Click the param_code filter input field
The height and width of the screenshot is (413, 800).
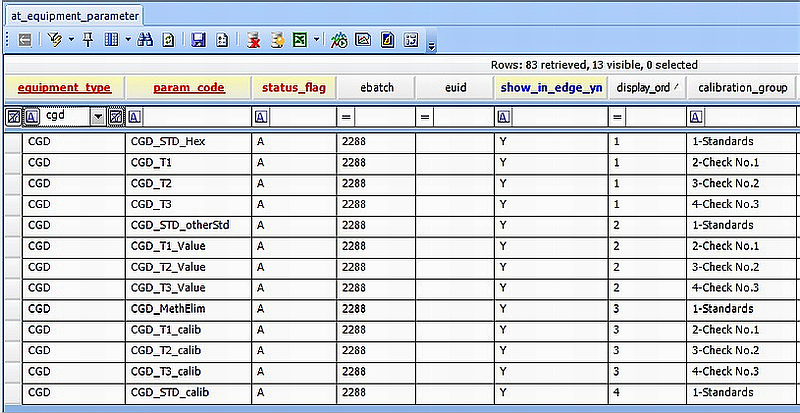pyautogui.click(x=195, y=117)
